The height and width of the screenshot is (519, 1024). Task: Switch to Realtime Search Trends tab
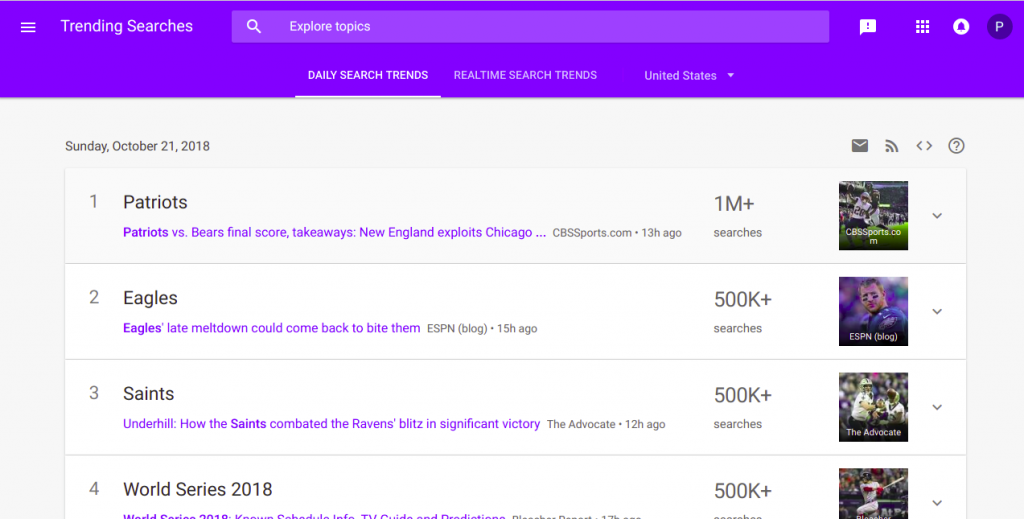[x=525, y=75]
